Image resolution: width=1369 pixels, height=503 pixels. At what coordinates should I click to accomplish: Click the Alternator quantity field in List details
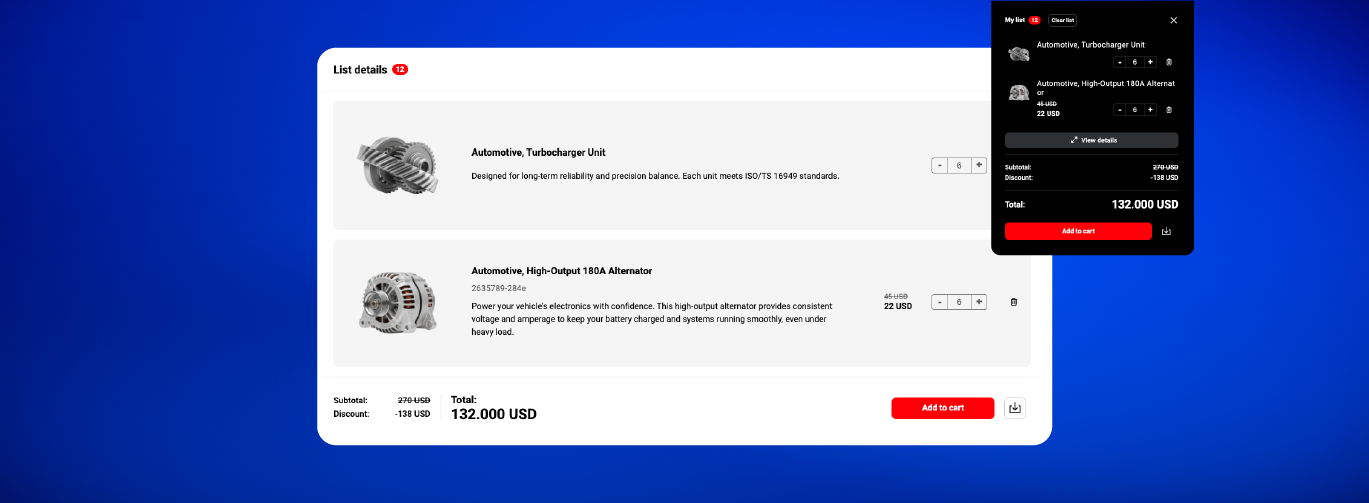pos(959,302)
